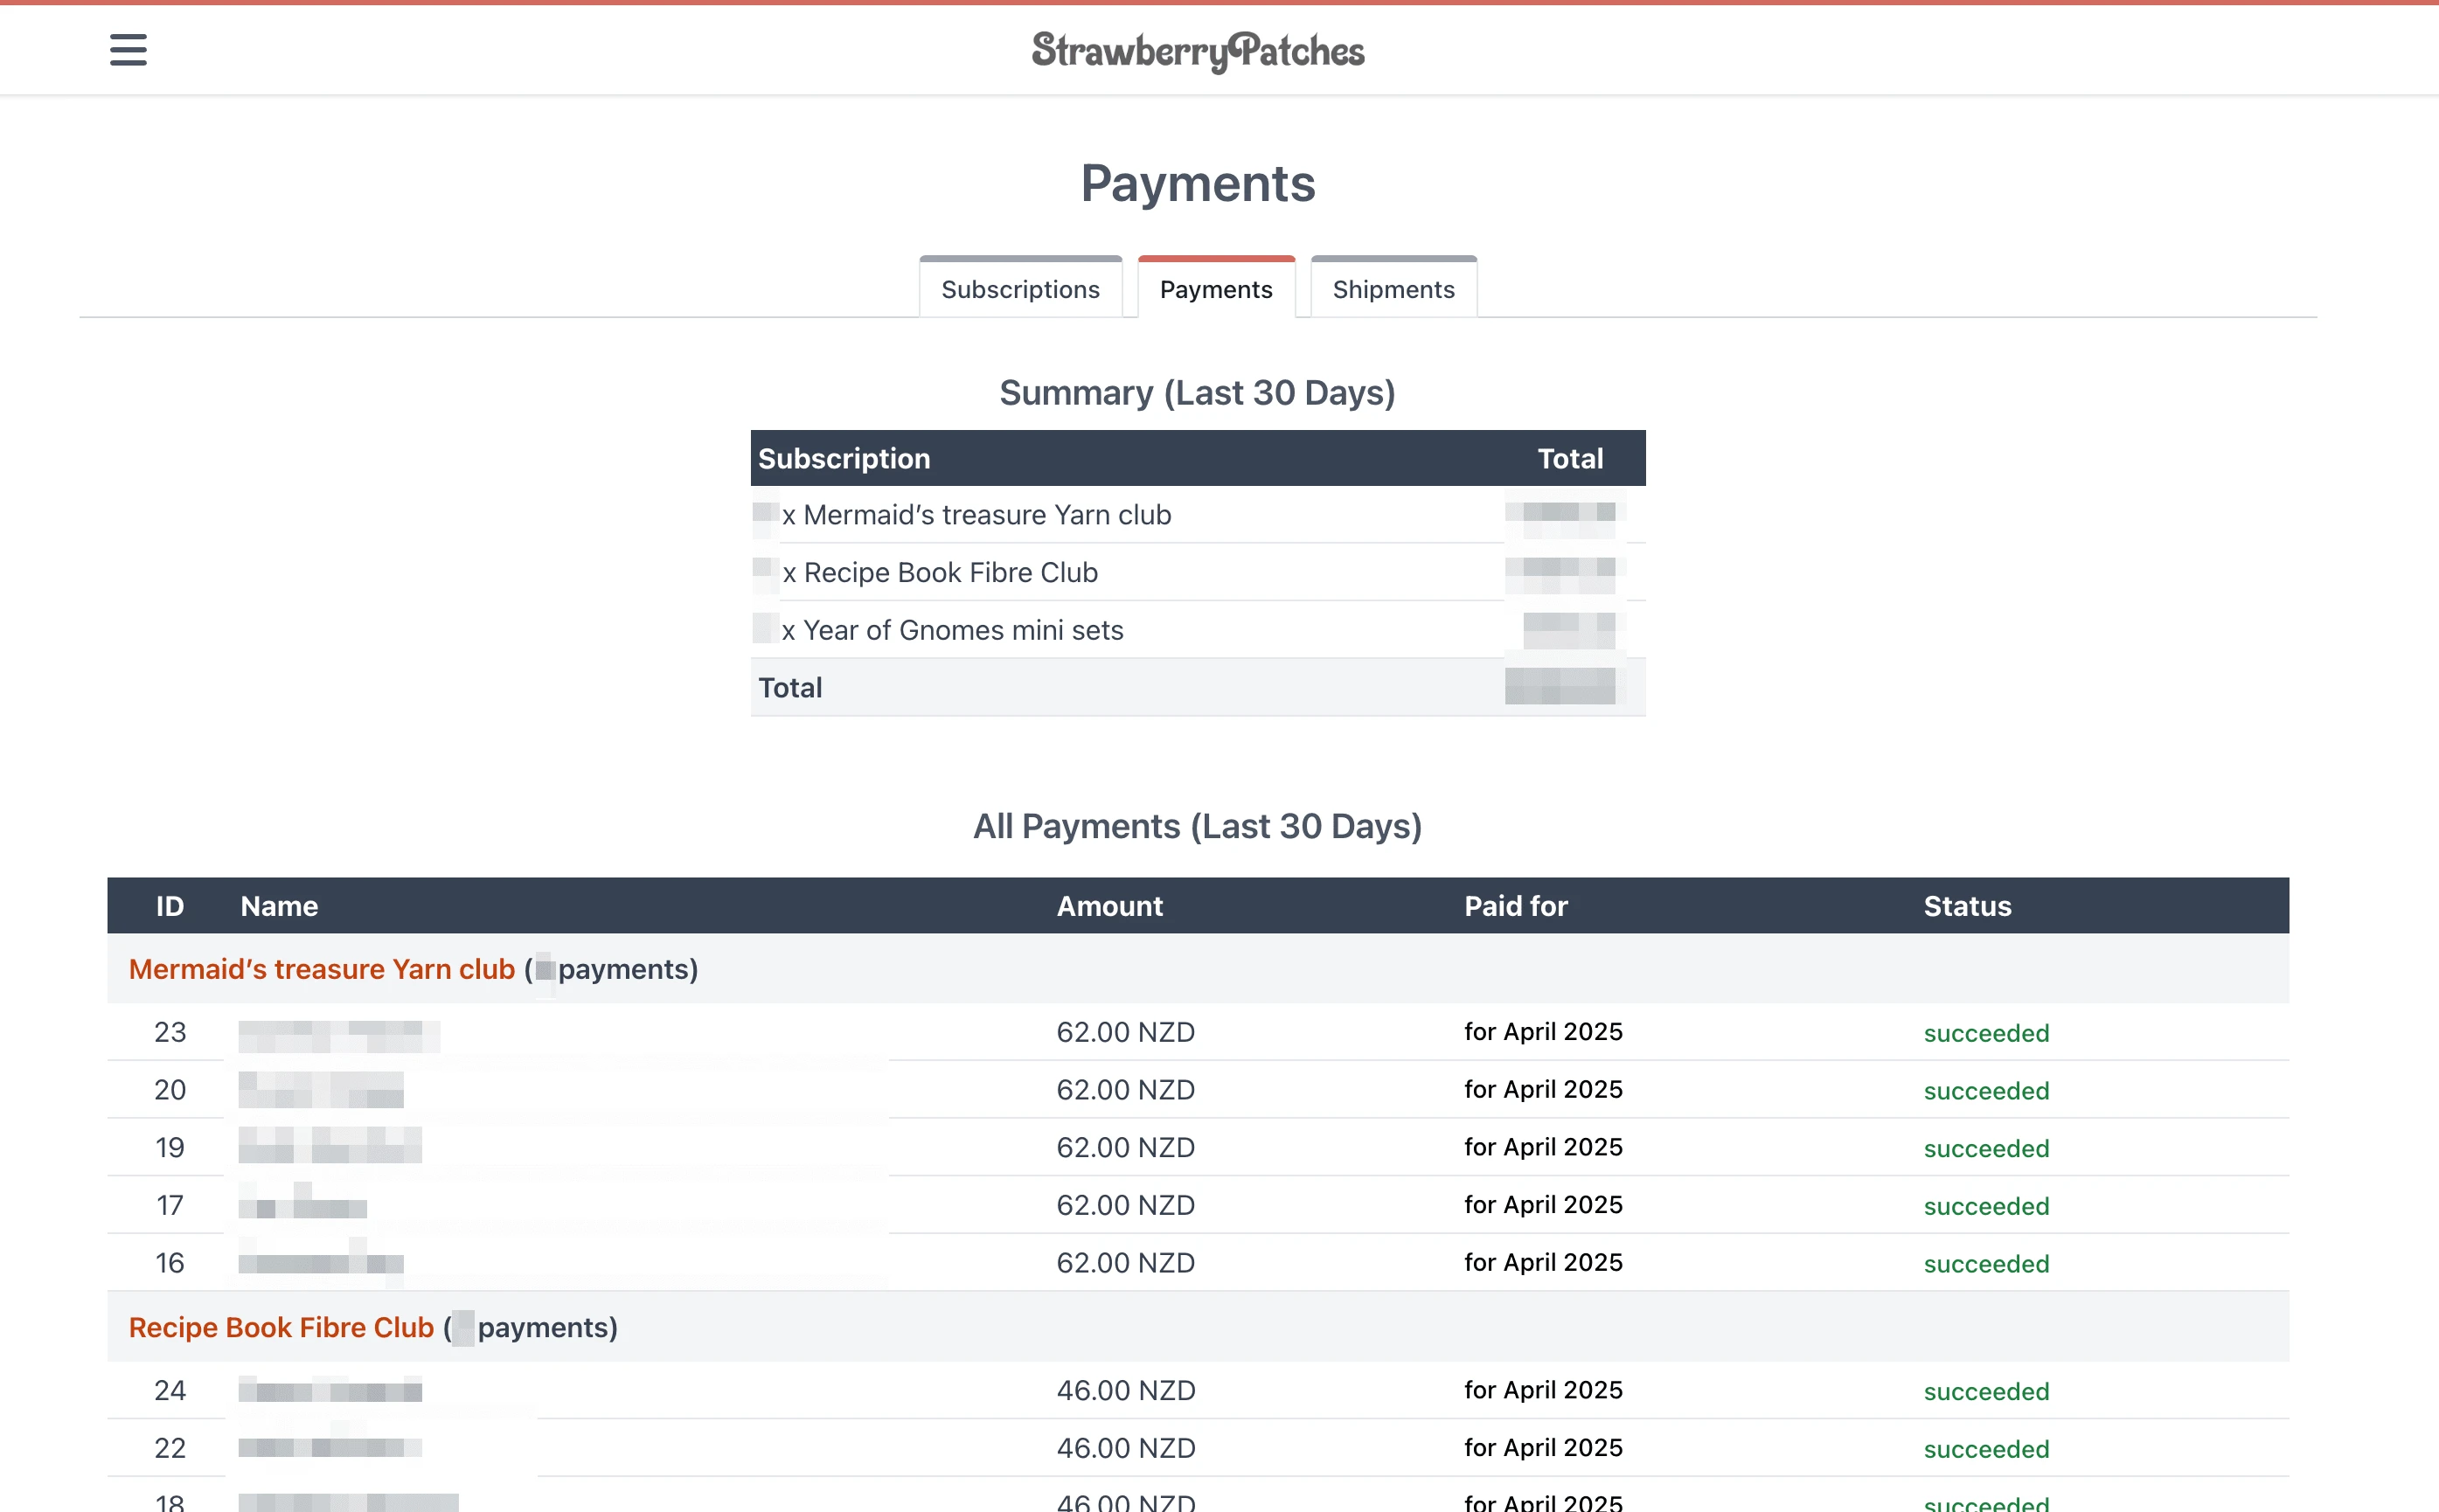Switch to the Subscriptions tab
This screenshot has height=1512, width=2439.
click(x=1020, y=288)
